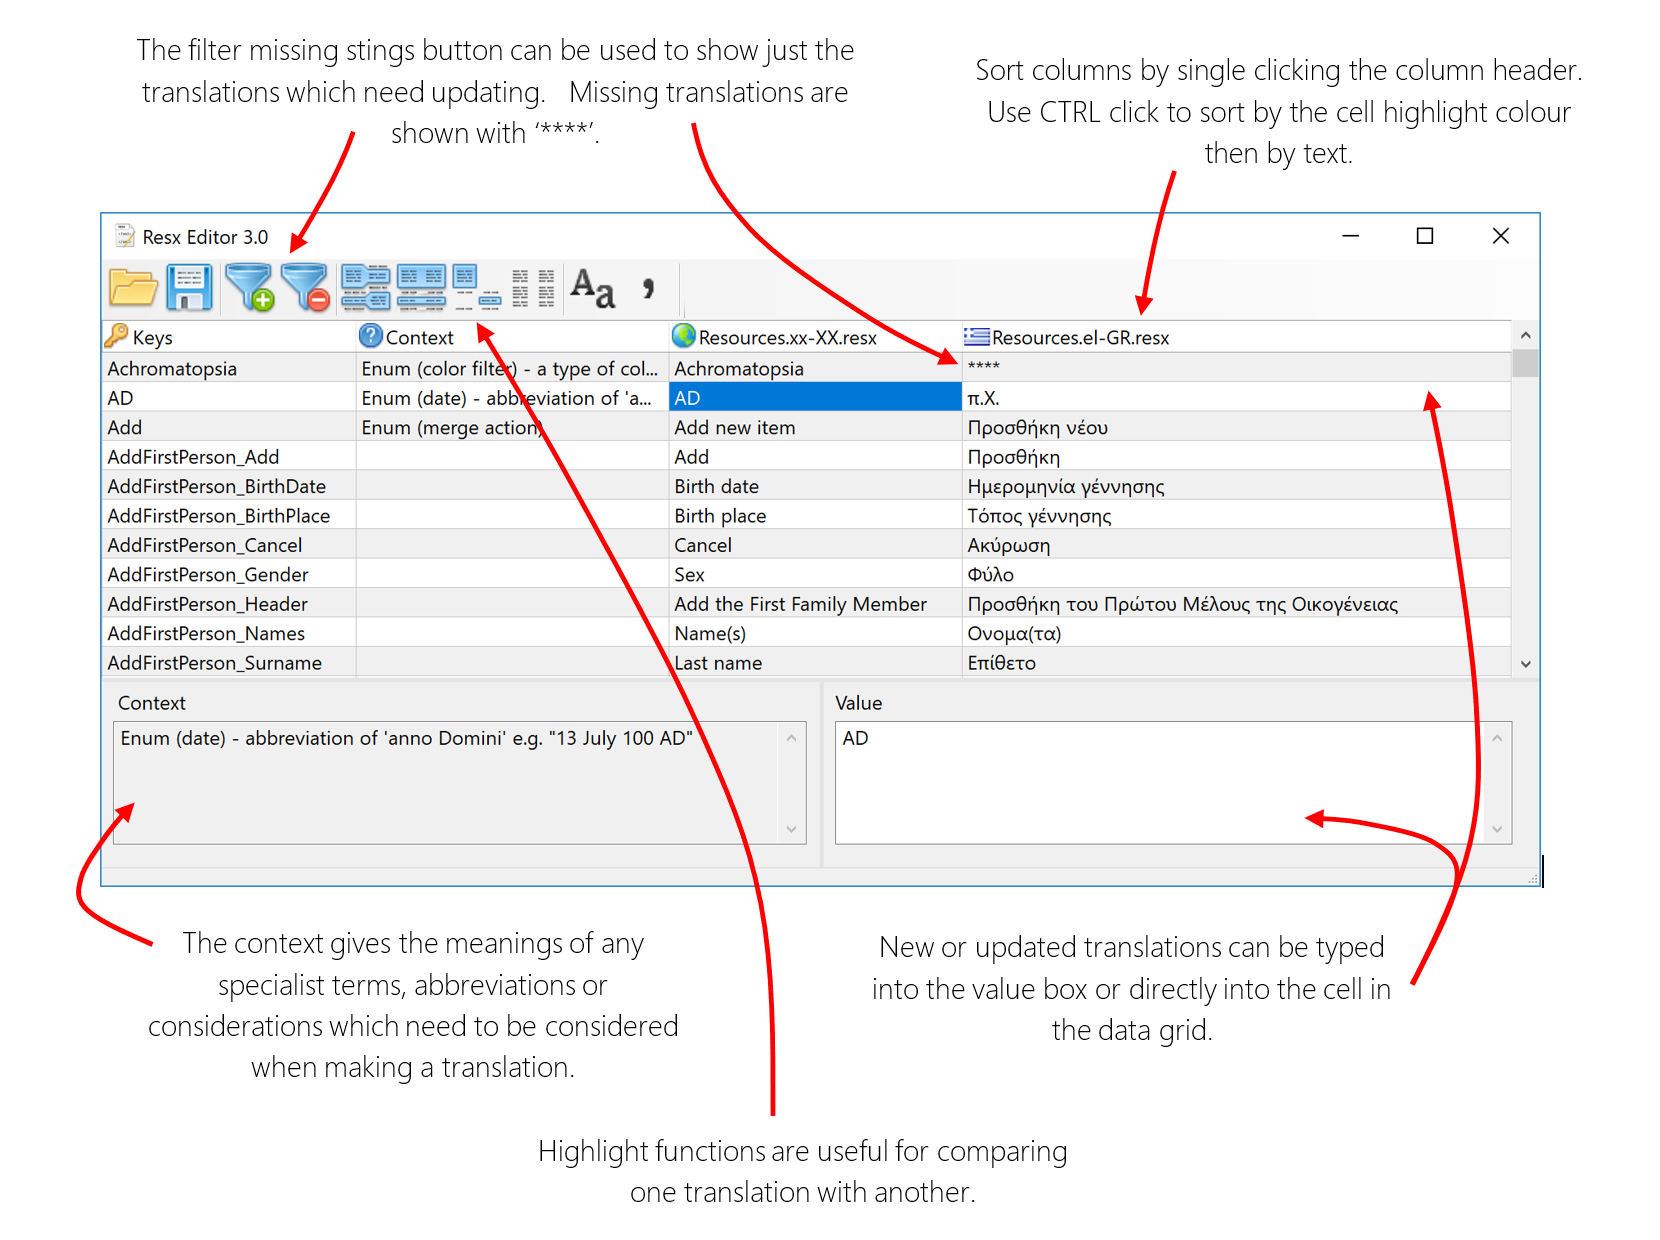Image resolution: width=1660 pixels, height=1240 pixels.
Task: Minimize the Resx Editor 3.0 window
Action: [1351, 236]
